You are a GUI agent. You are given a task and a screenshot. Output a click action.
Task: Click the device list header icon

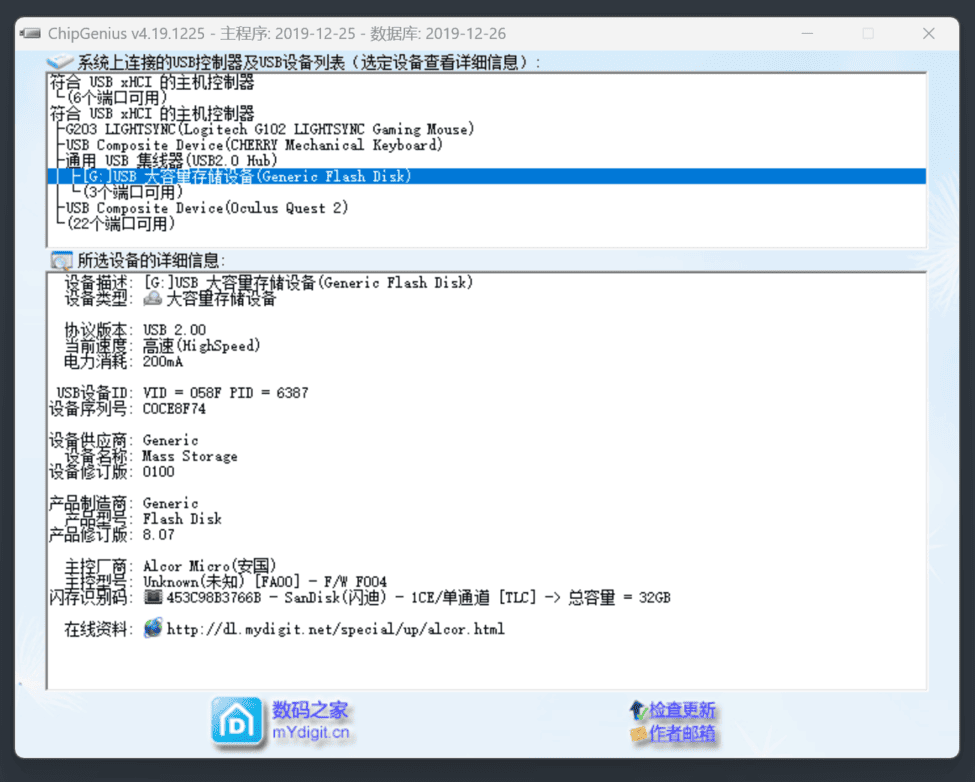click(x=60, y=62)
